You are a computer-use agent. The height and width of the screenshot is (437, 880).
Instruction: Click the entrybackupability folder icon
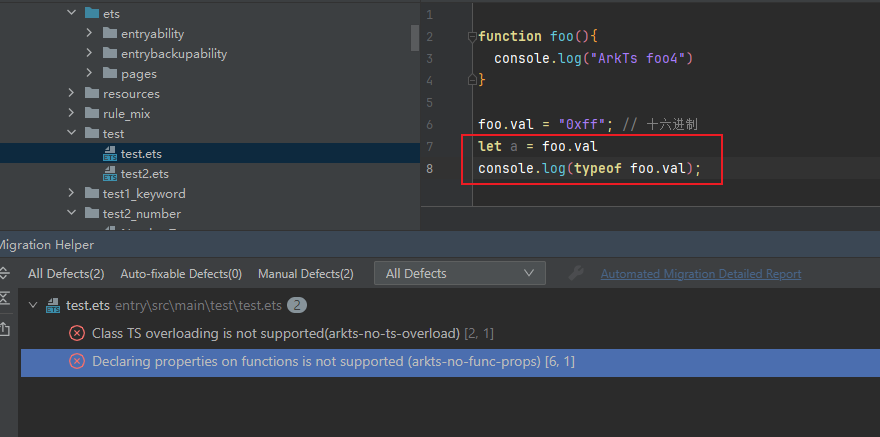(x=110, y=53)
